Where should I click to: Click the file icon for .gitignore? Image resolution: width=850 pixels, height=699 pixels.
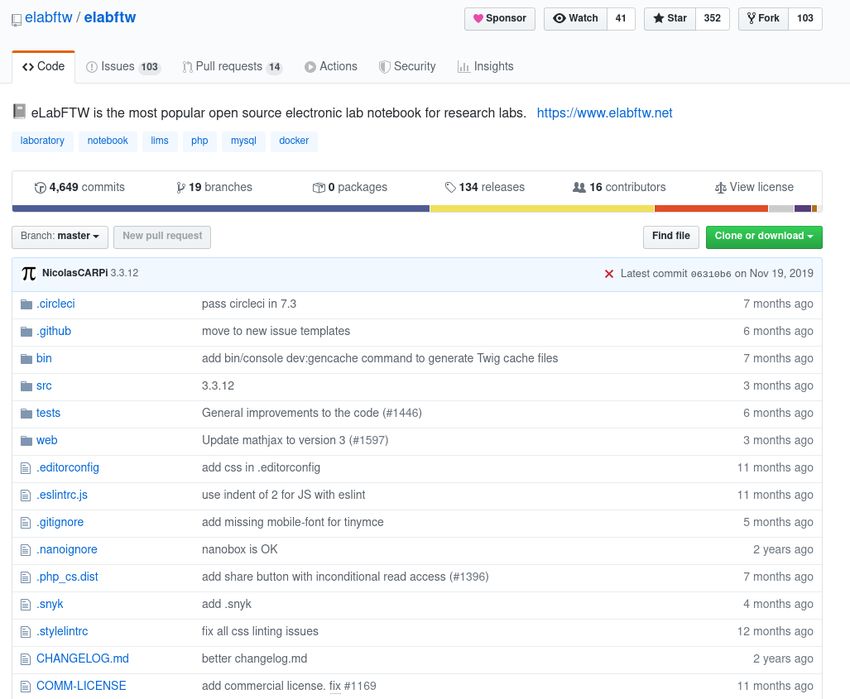25,522
